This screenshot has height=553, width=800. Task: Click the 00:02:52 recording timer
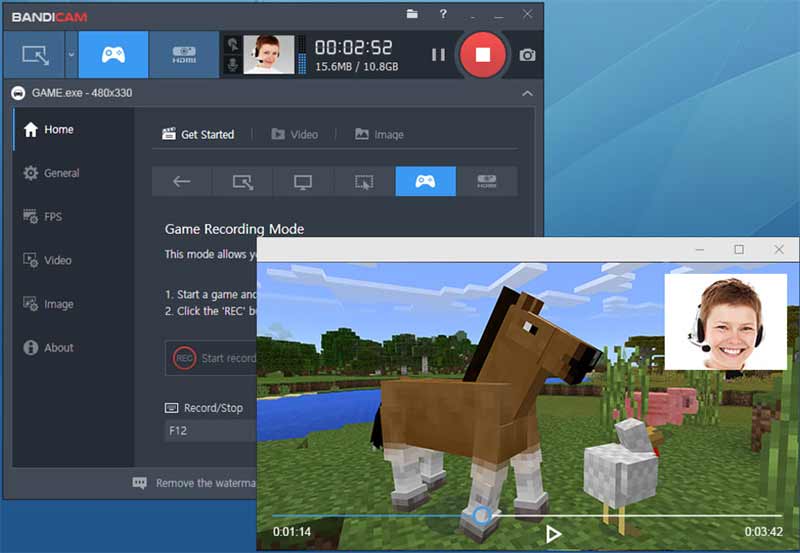[354, 47]
